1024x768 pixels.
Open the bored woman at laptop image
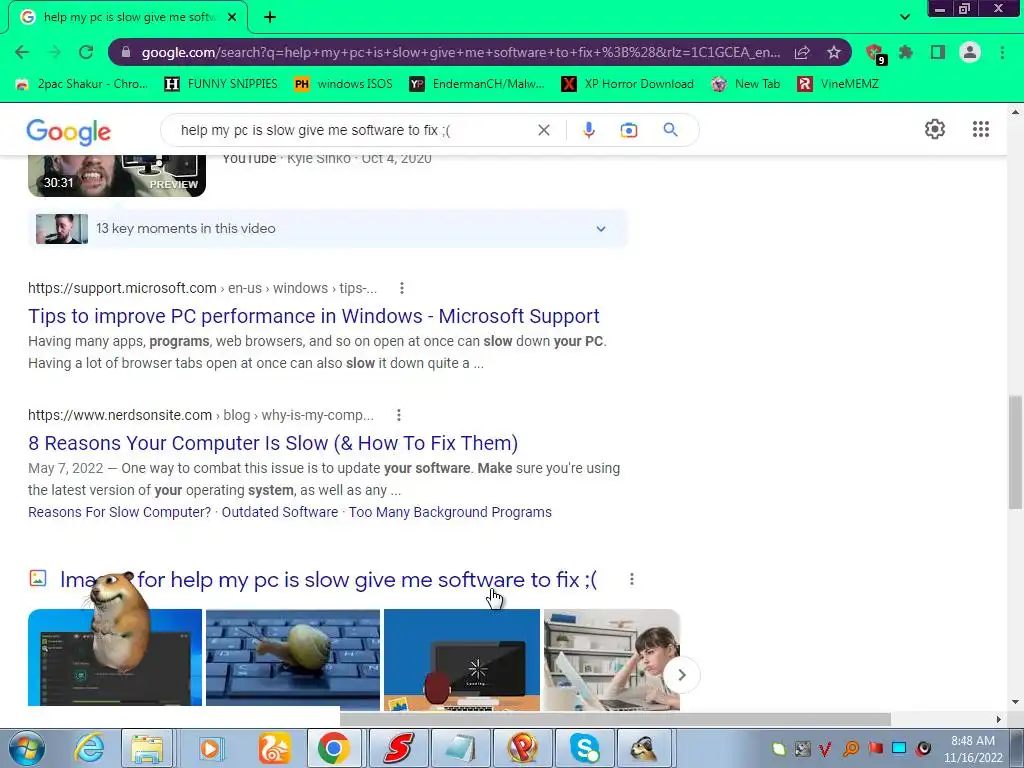(x=611, y=660)
